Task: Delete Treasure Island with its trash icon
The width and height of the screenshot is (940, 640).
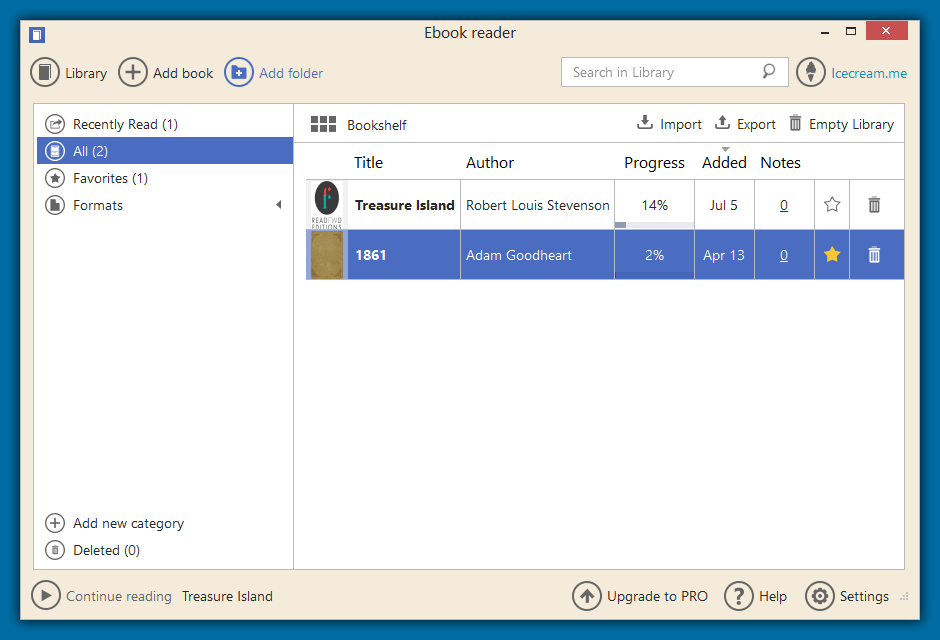Action: pos(874,205)
